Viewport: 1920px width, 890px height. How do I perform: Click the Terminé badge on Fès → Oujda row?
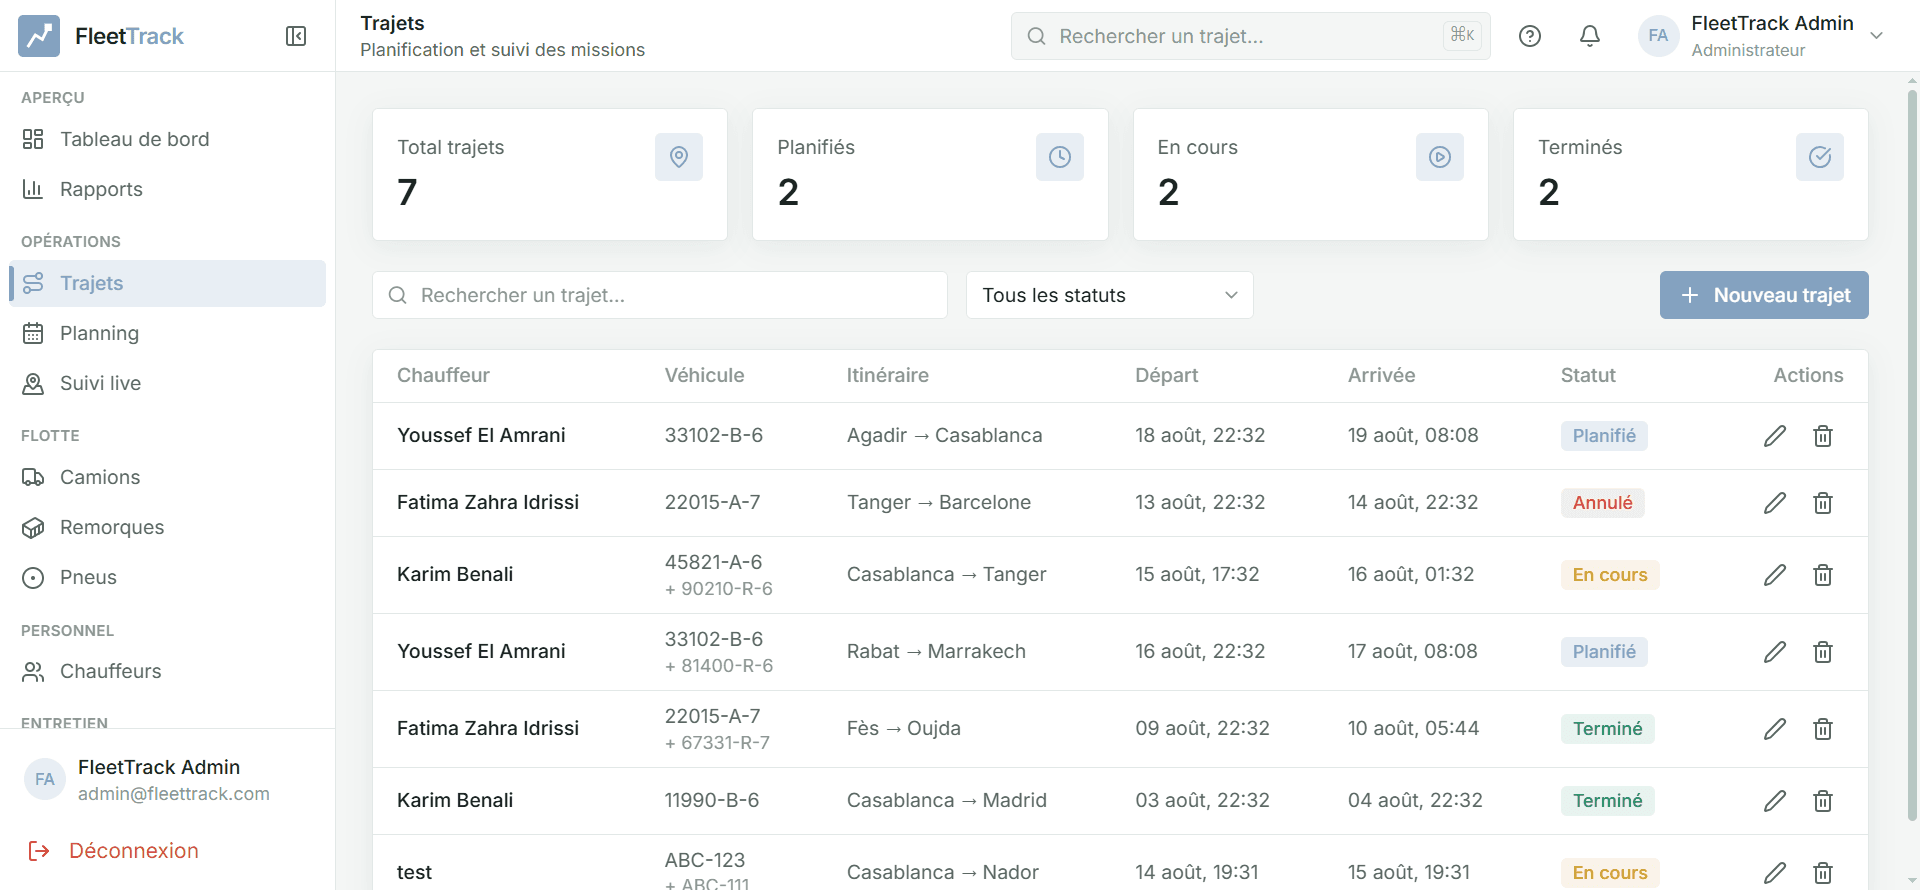(x=1607, y=729)
